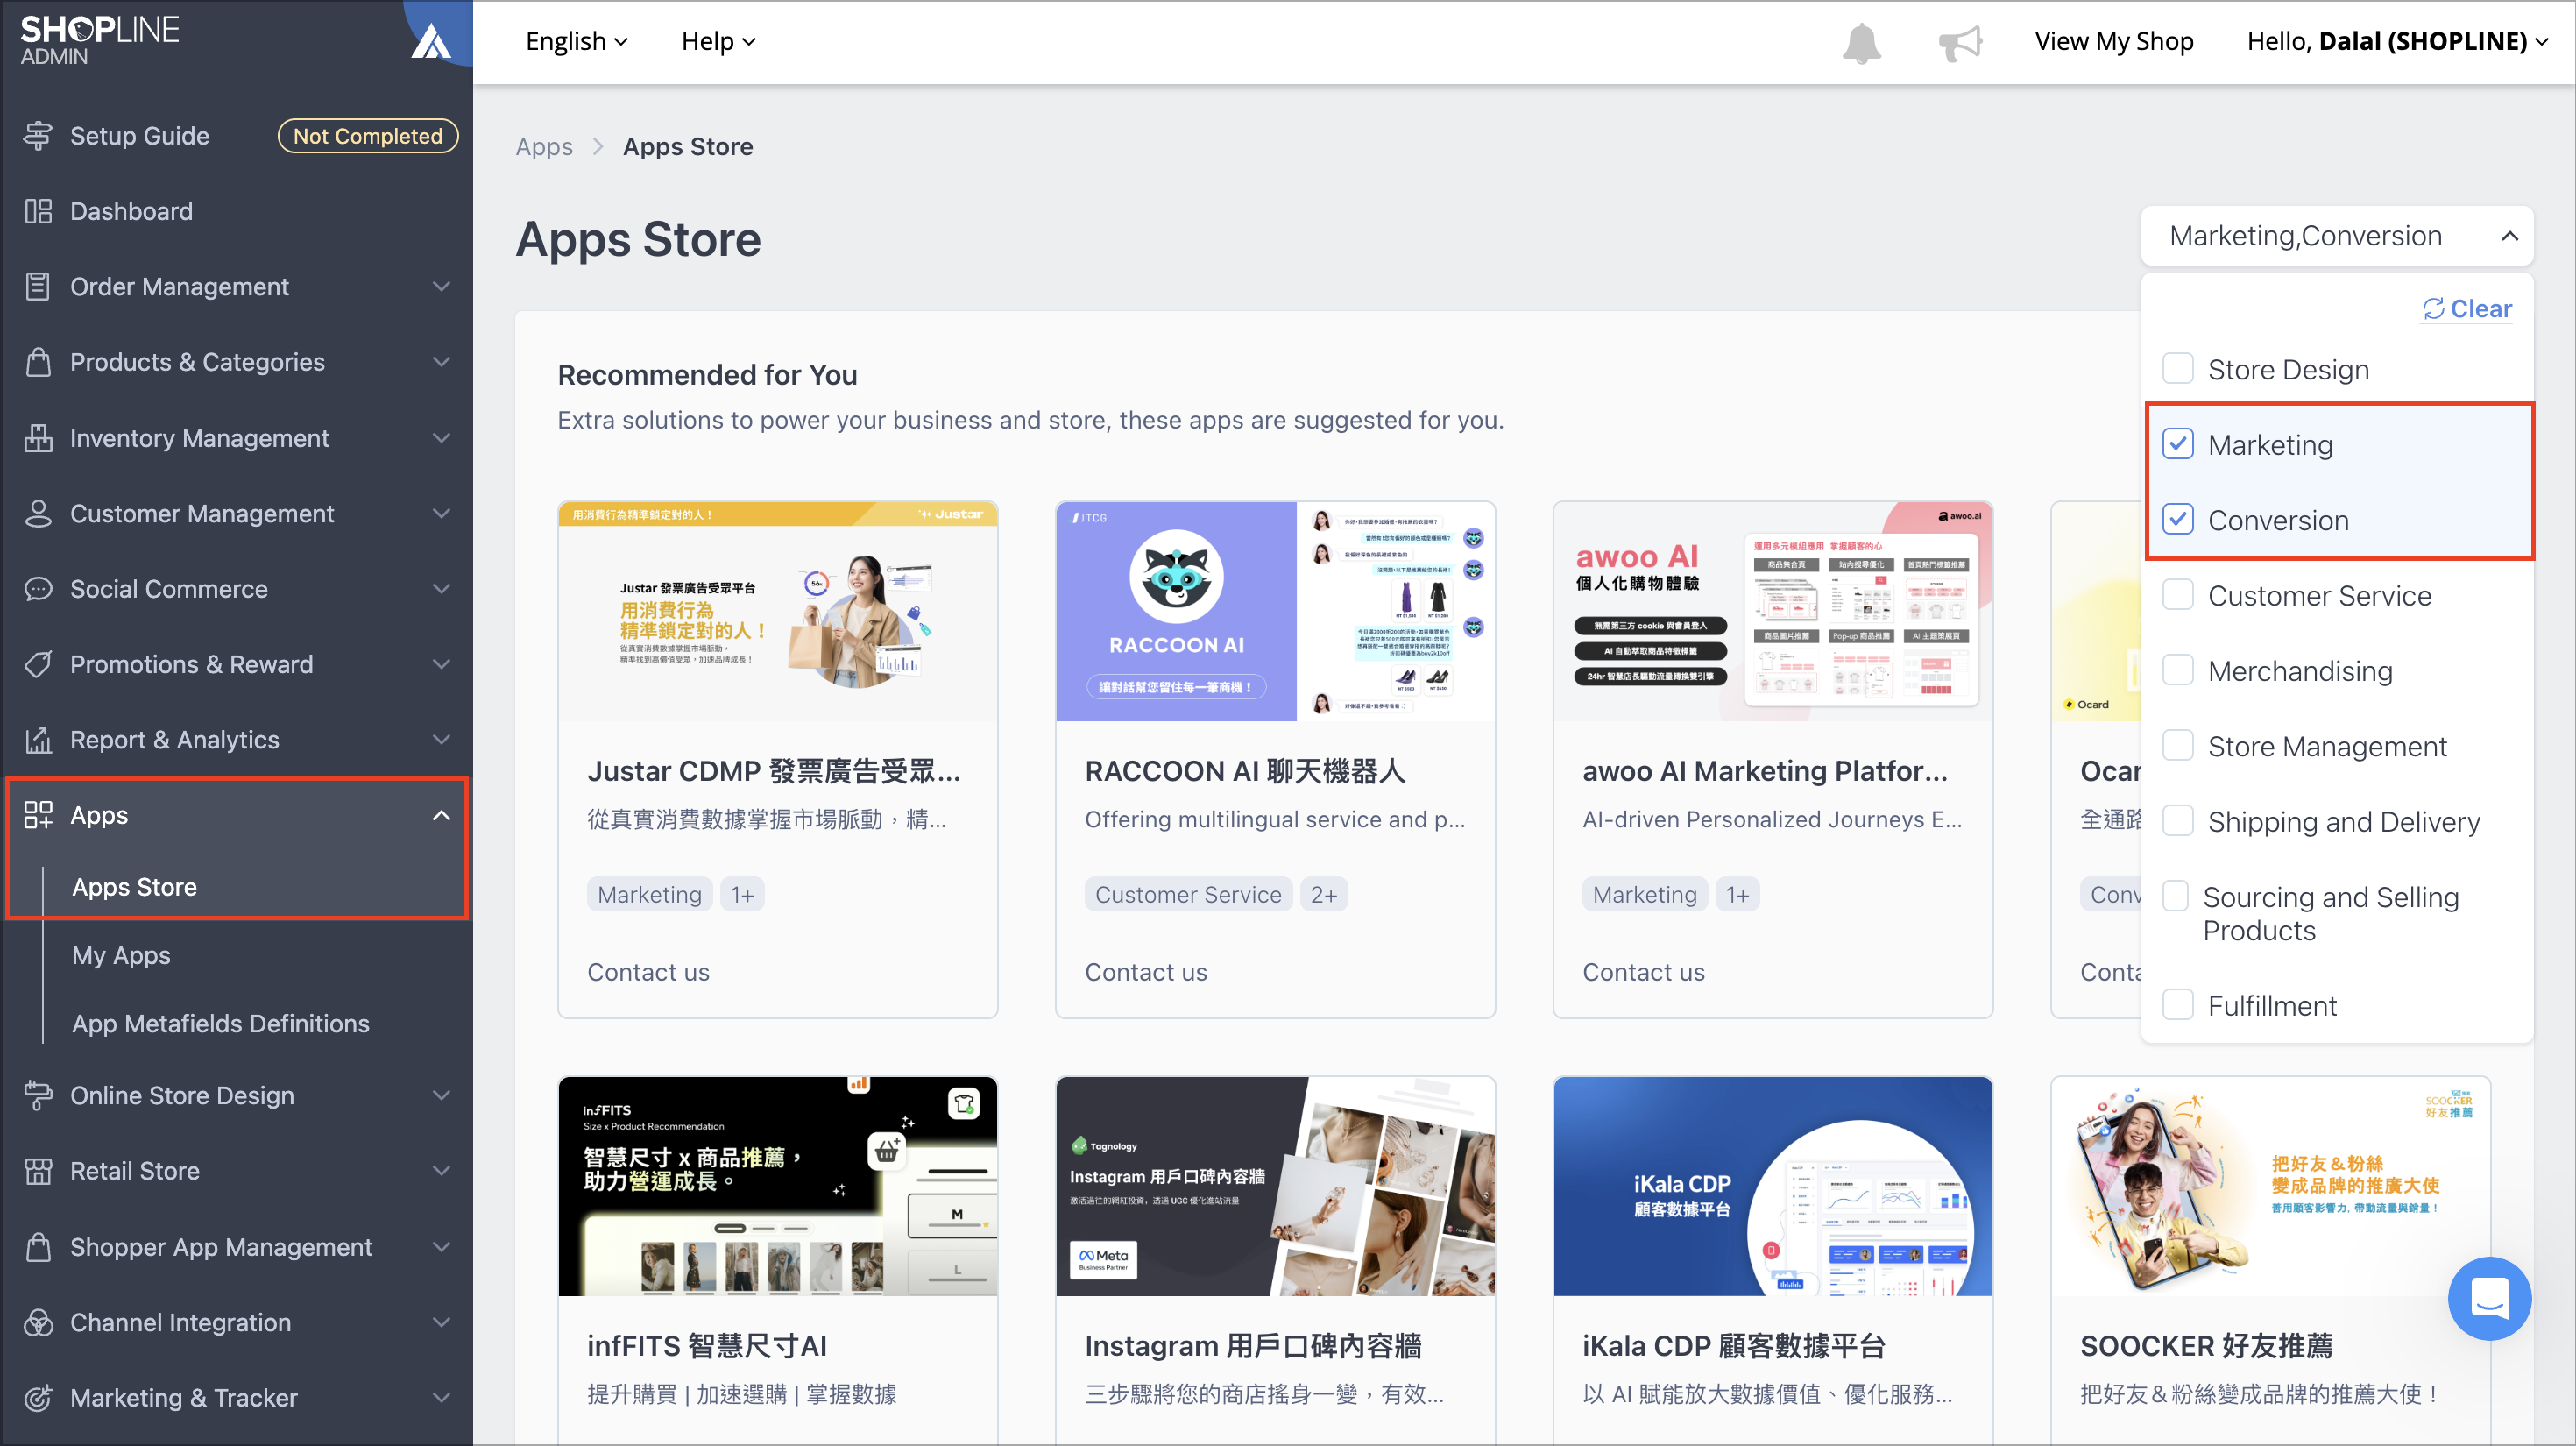Click the Promotions & Reward tag icon
The image size is (2576, 1446).
click(38, 664)
